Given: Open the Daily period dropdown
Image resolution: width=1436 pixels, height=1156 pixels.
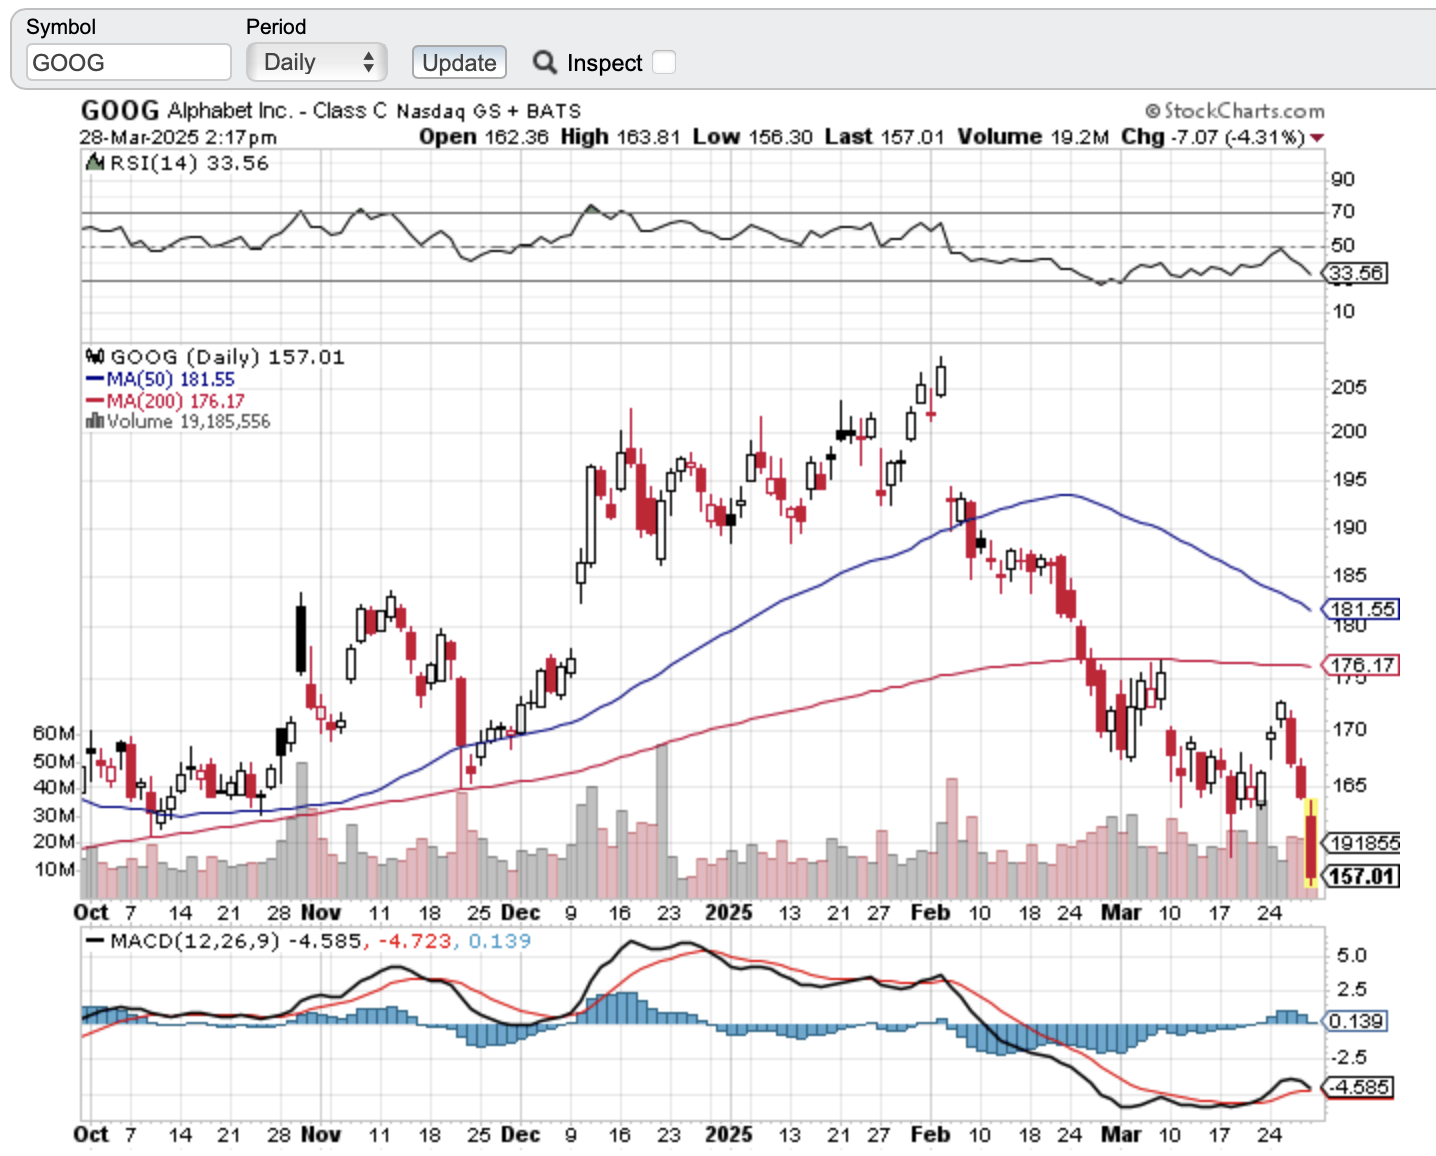Looking at the screenshot, I should click(x=316, y=63).
